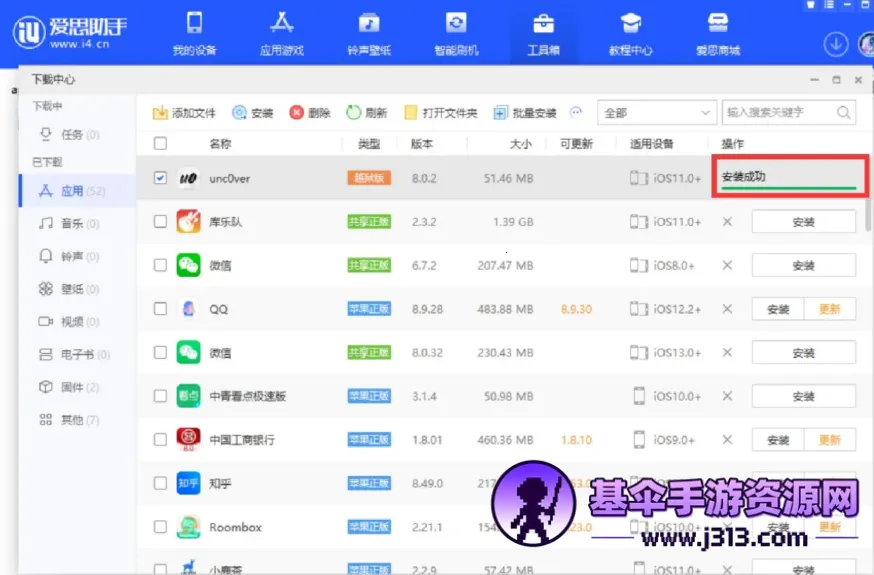Uncheck the unc0ver row checkbox
This screenshot has height=575, width=874.
coord(160,178)
